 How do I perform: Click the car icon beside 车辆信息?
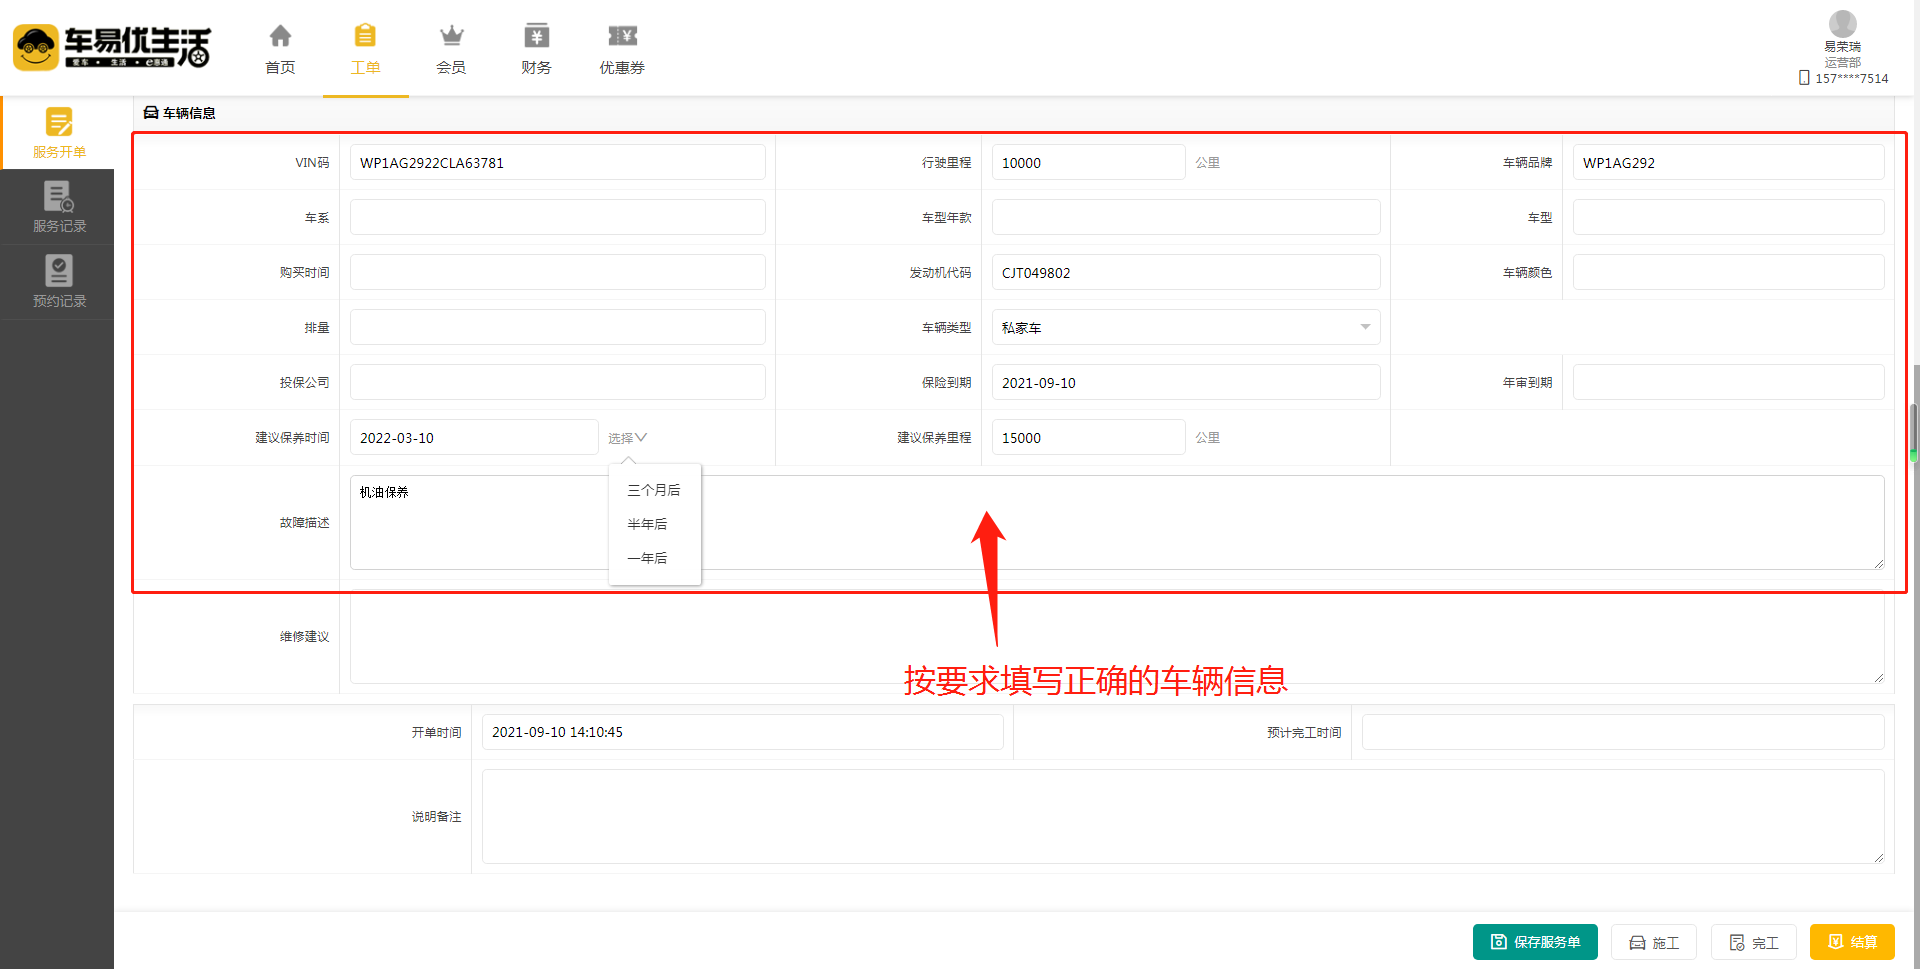click(x=151, y=113)
